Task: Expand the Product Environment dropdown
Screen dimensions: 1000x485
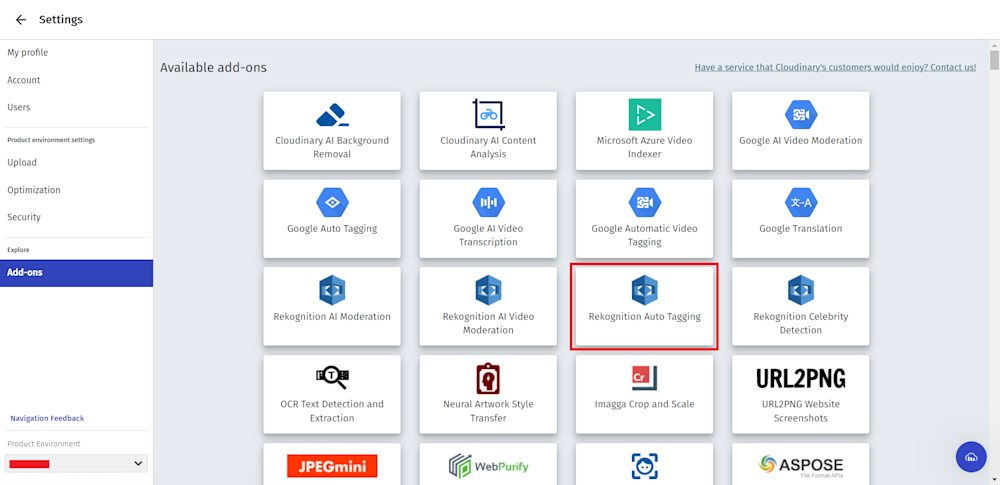Action: coord(76,463)
